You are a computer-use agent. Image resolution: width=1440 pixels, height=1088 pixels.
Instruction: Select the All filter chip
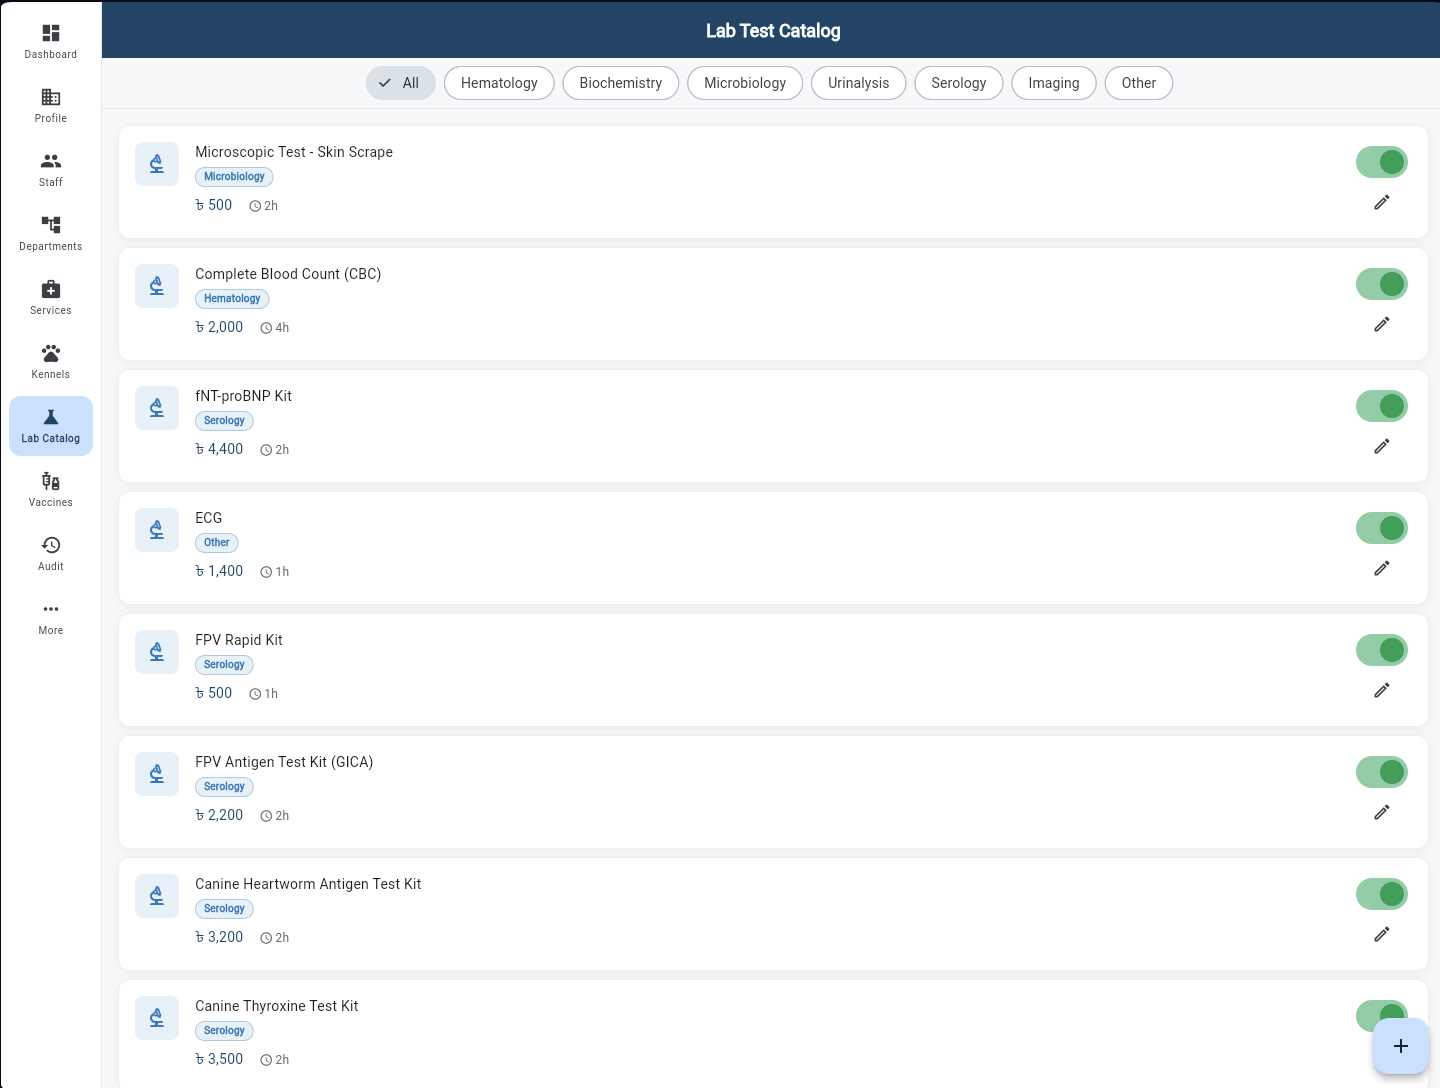(x=400, y=83)
